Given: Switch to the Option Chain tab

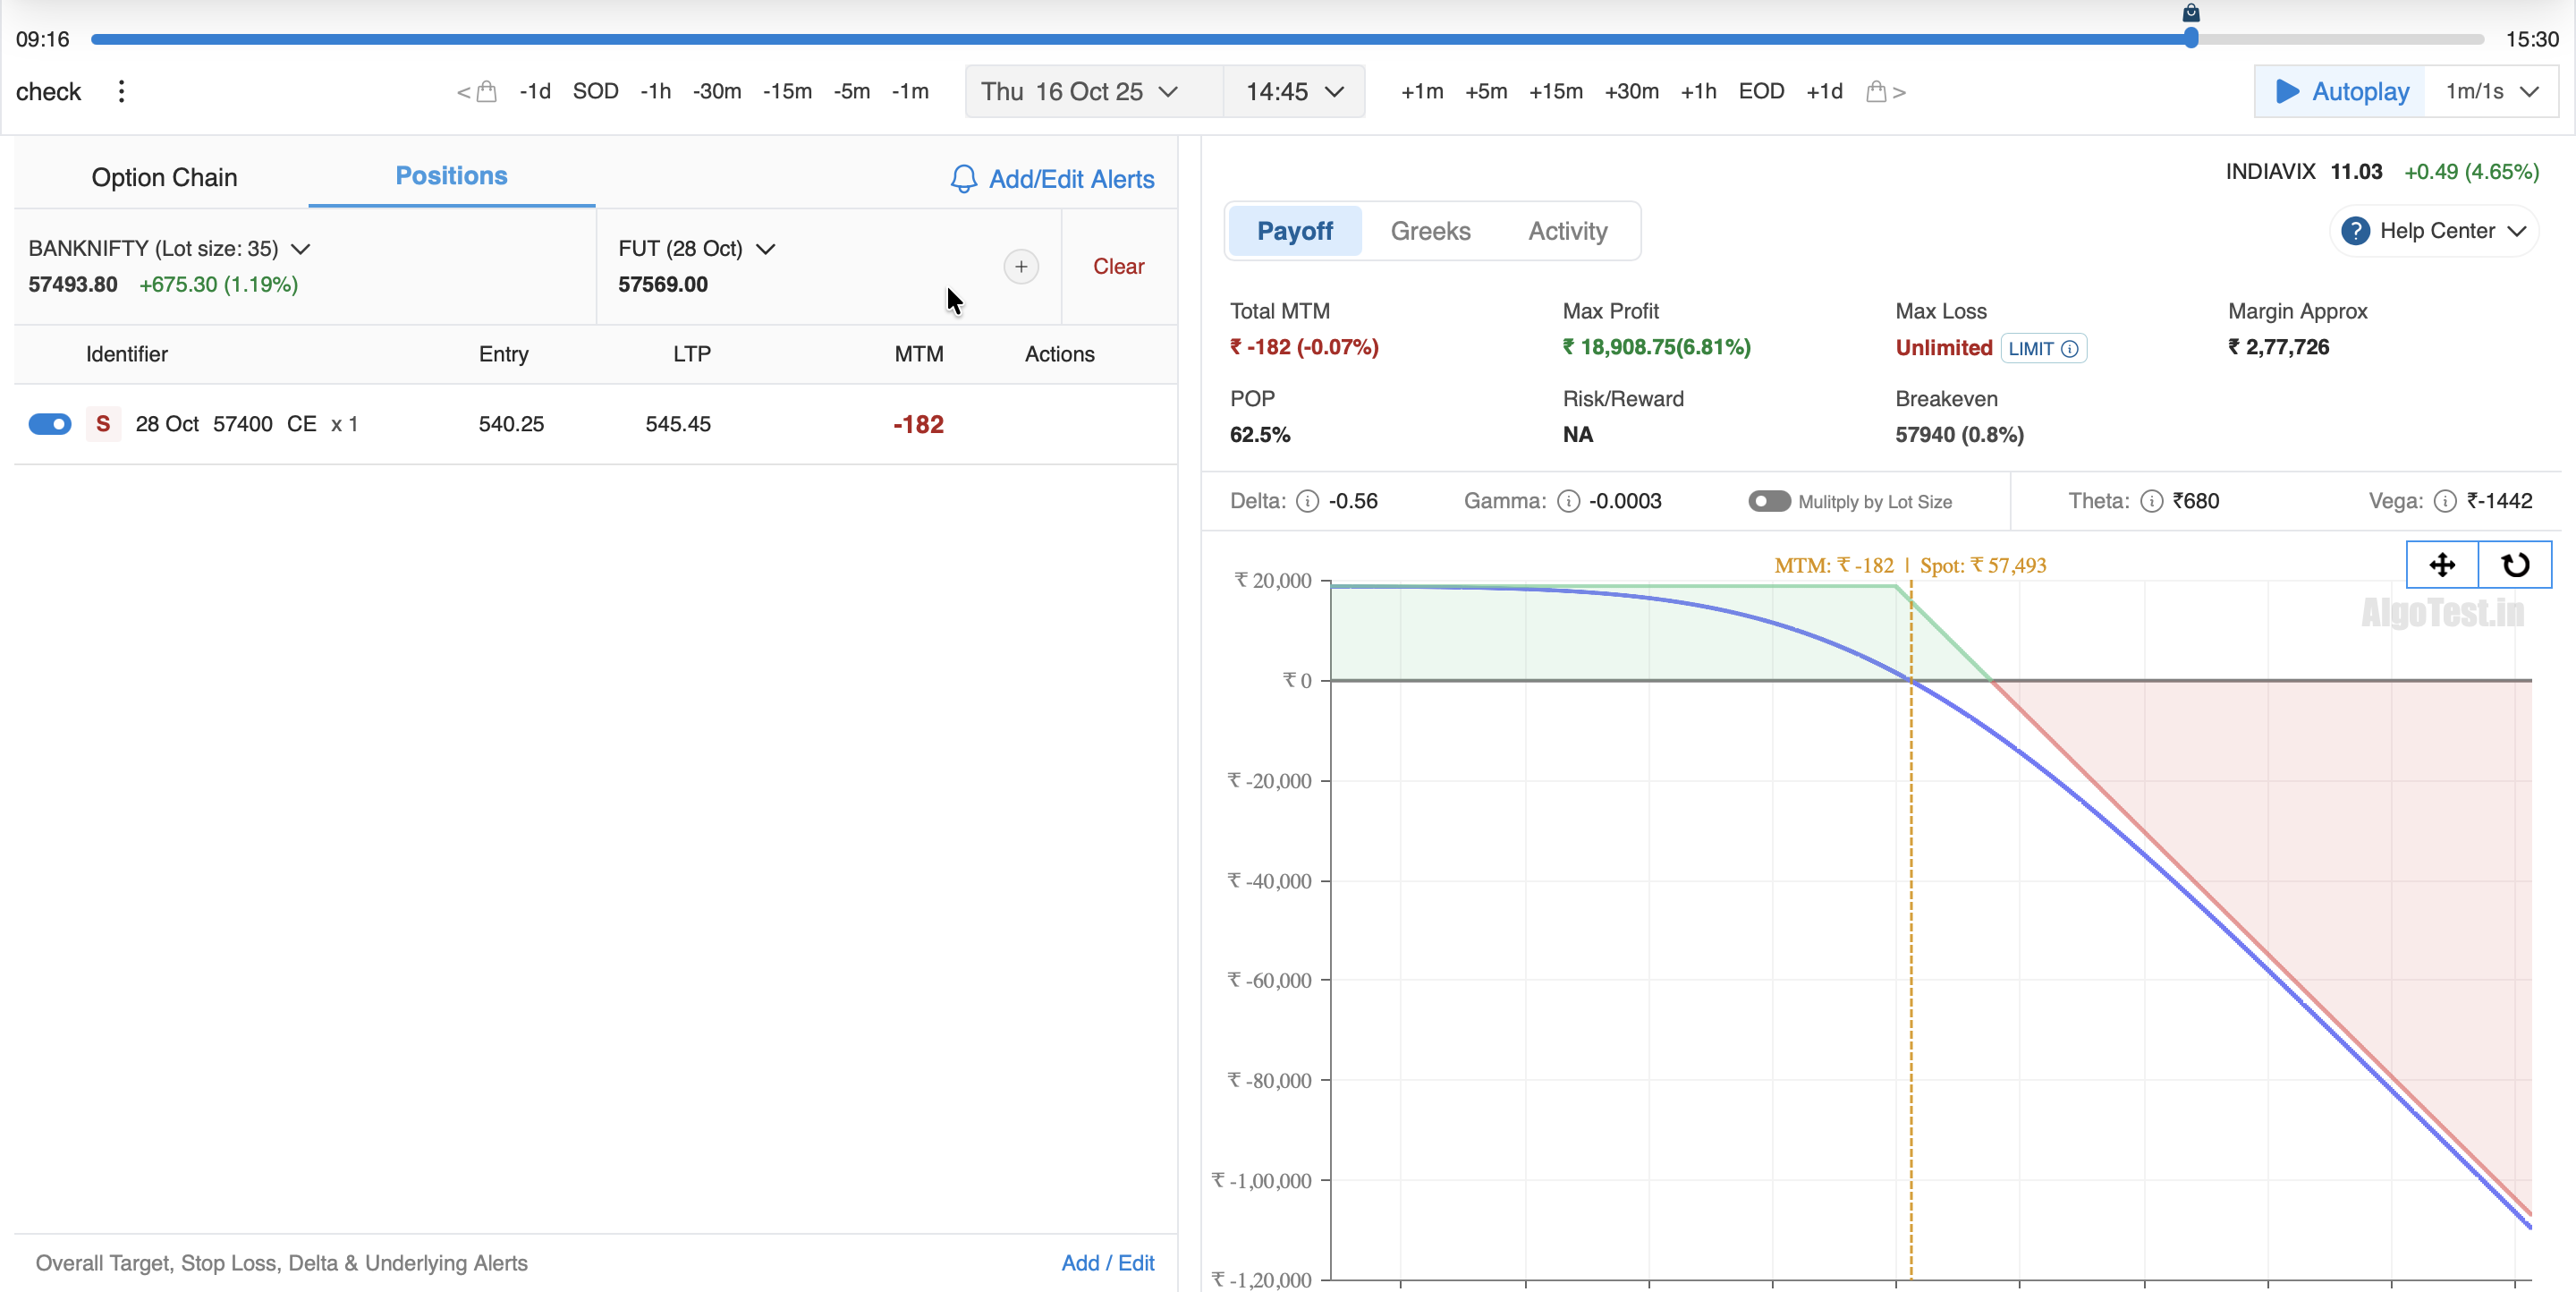Looking at the screenshot, I should pyautogui.click(x=164, y=177).
